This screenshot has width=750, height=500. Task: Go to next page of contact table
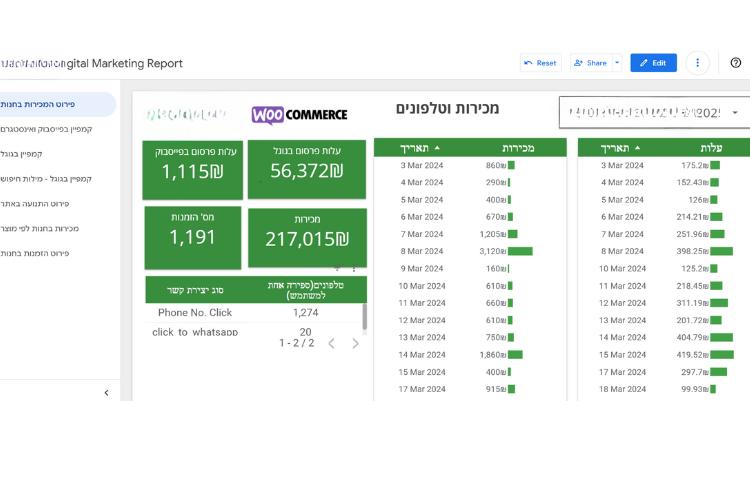pyautogui.click(x=355, y=344)
